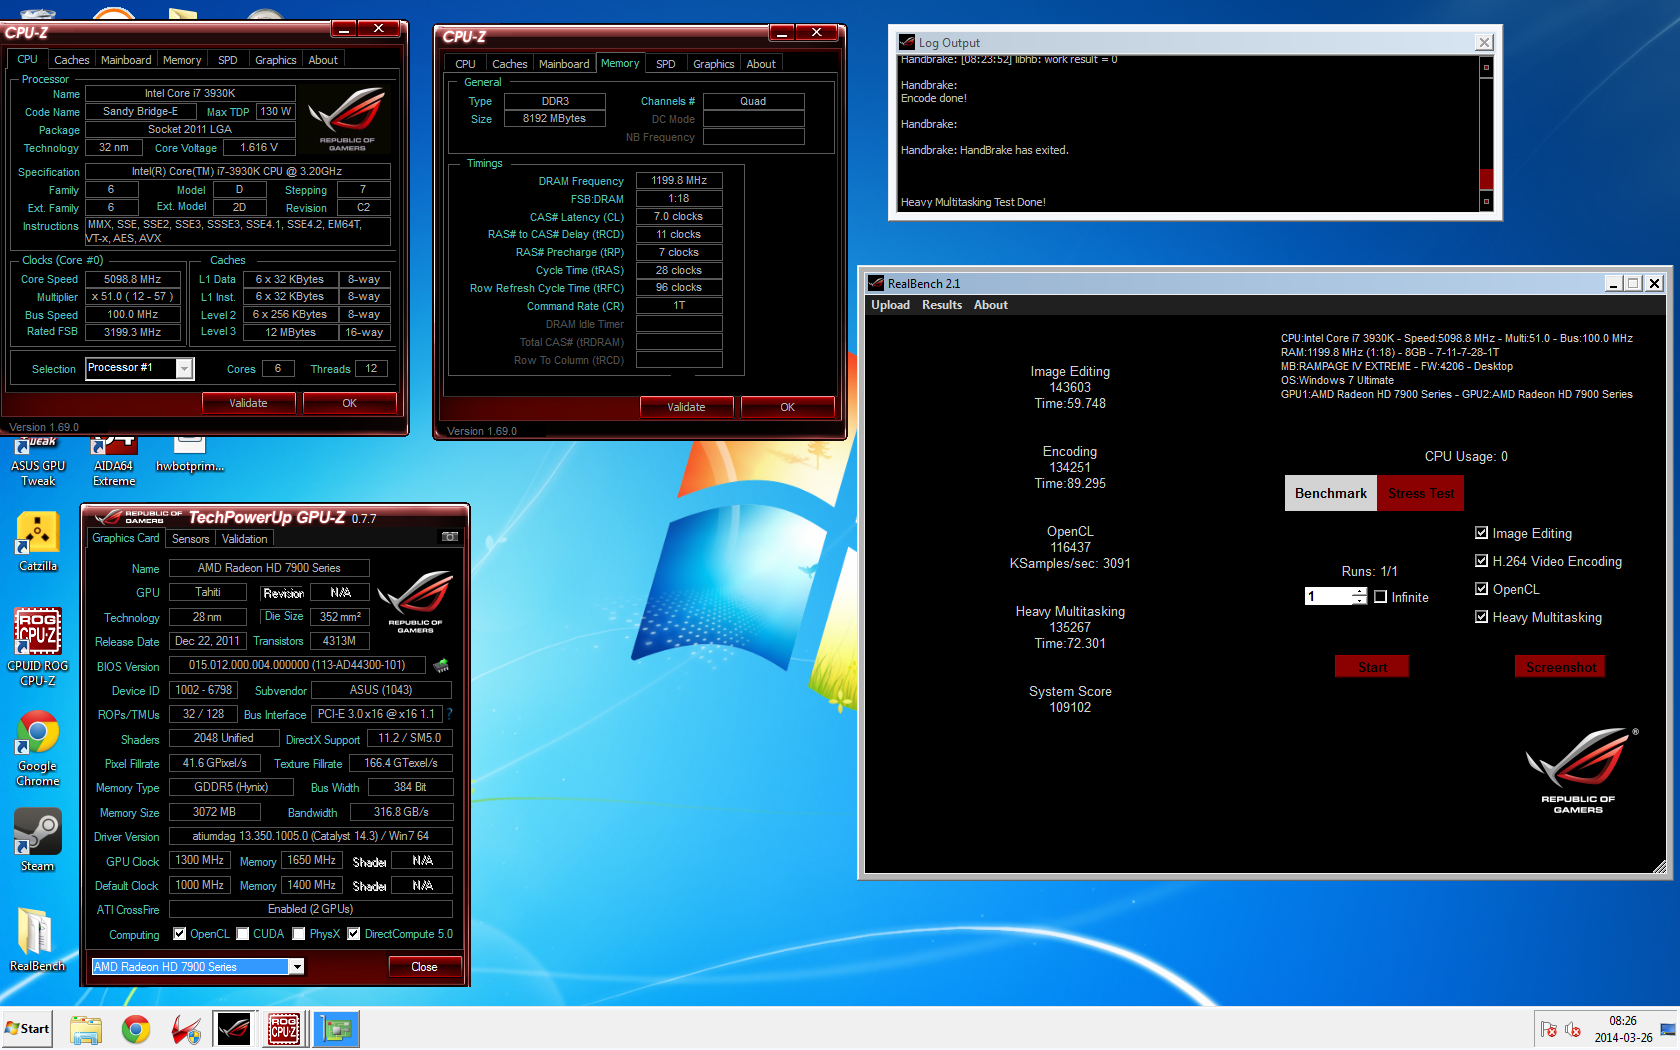Open Mainboard tab in left CPU-Z window
The height and width of the screenshot is (1050, 1680).
126,60
